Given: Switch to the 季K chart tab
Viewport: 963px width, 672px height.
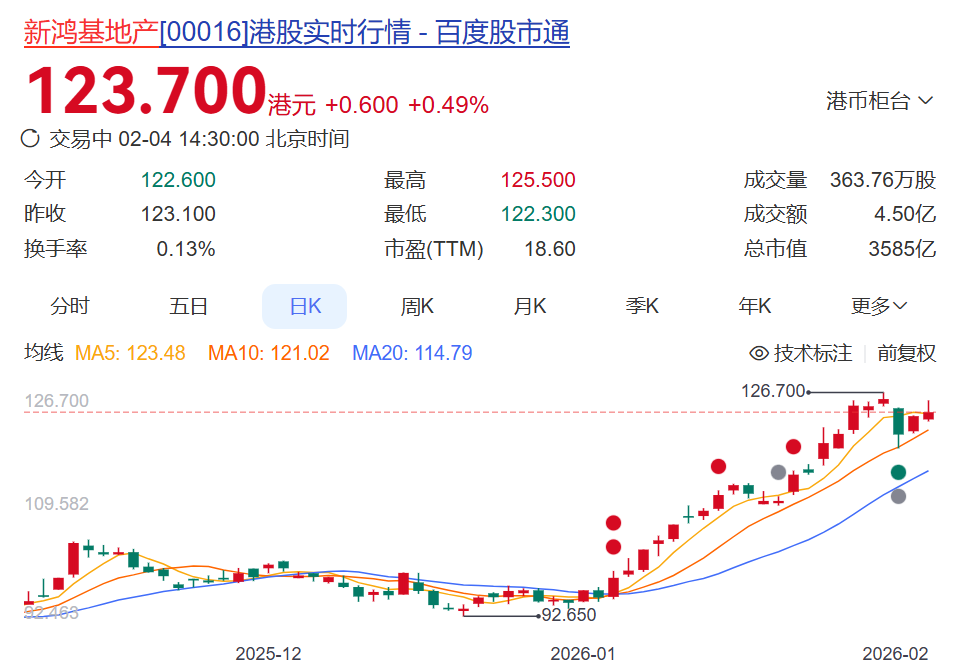Looking at the screenshot, I should 642,306.
